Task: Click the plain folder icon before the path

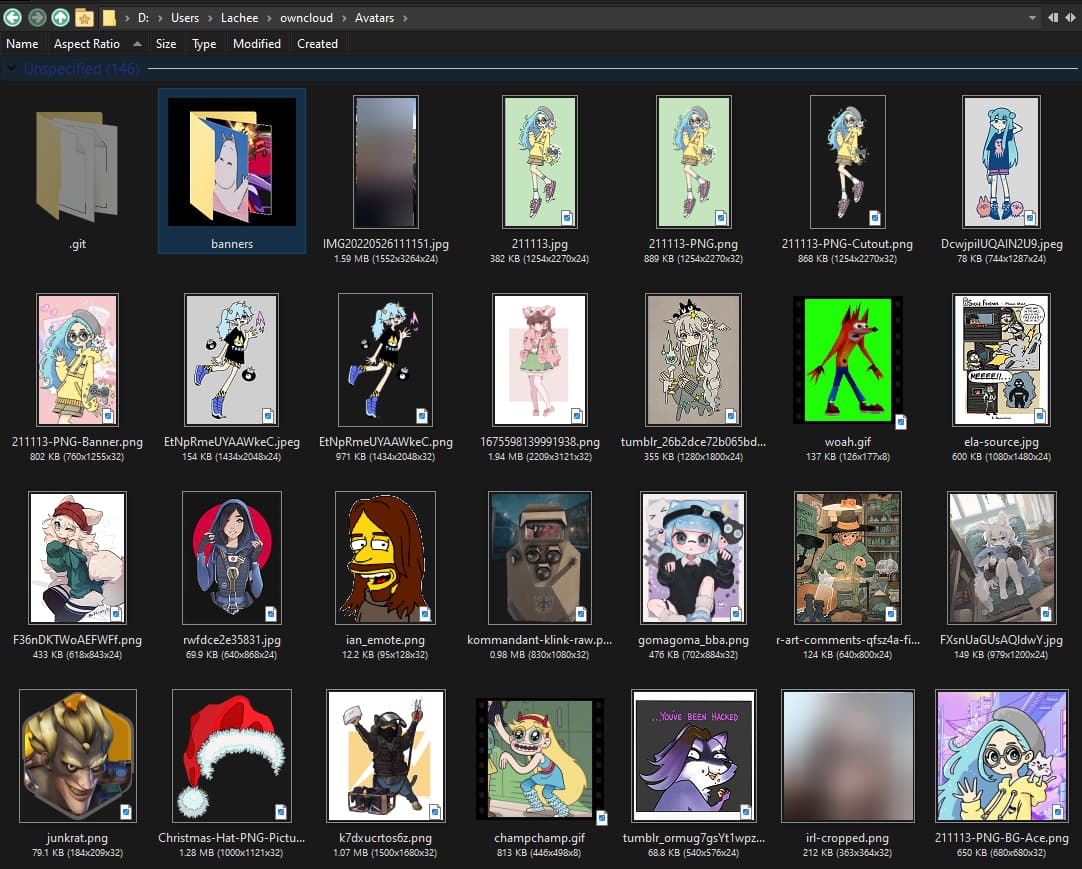Action: tap(109, 17)
